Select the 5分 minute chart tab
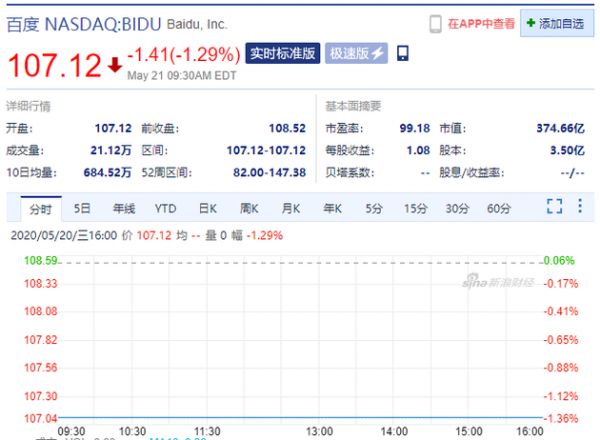600x440 pixels. click(x=373, y=208)
